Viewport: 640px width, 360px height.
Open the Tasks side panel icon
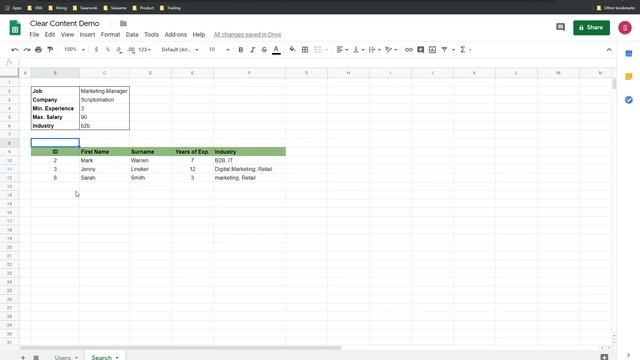point(629,100)
